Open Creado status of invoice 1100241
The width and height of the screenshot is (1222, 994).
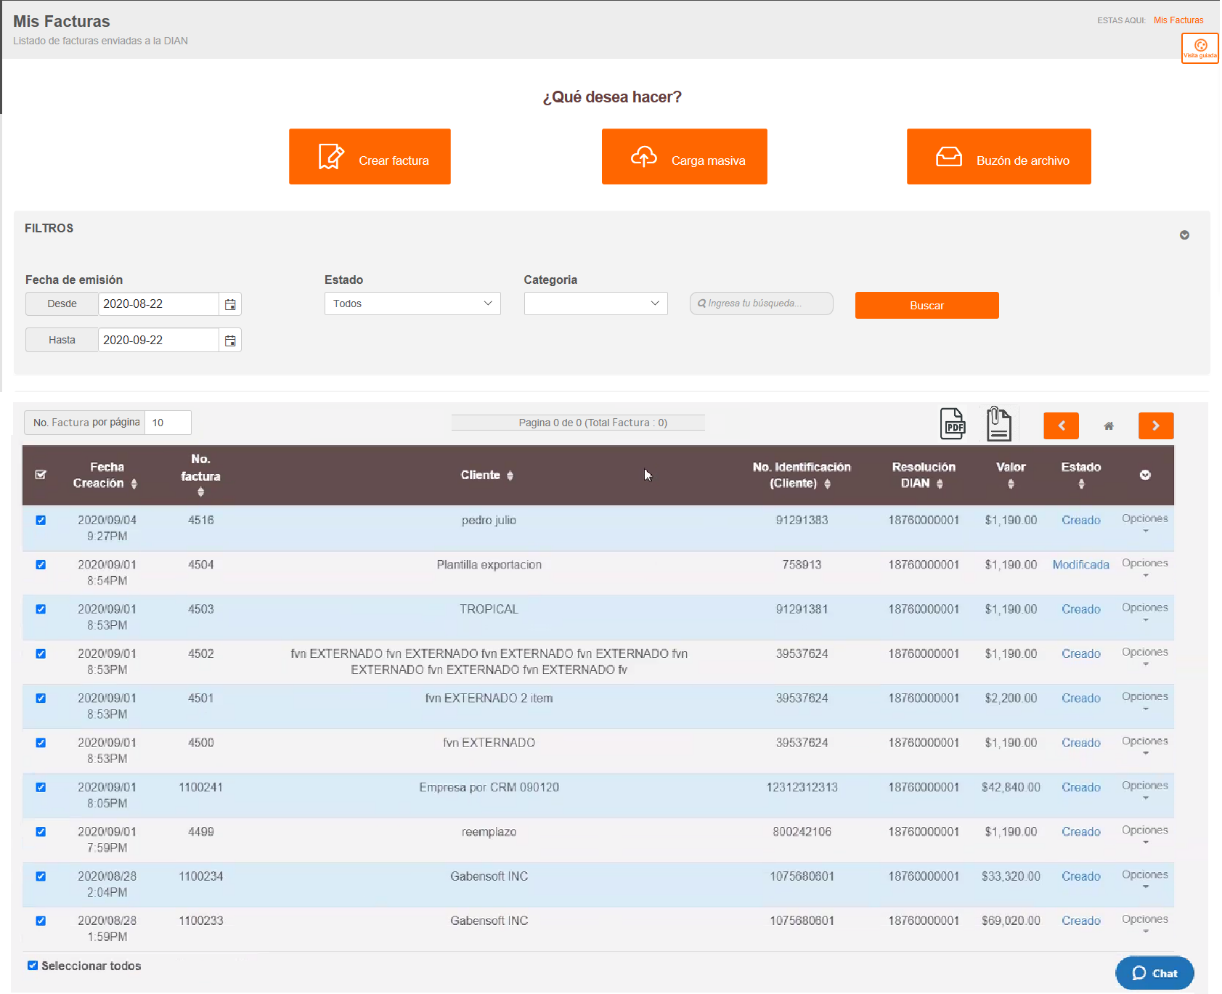[1081, 787]
